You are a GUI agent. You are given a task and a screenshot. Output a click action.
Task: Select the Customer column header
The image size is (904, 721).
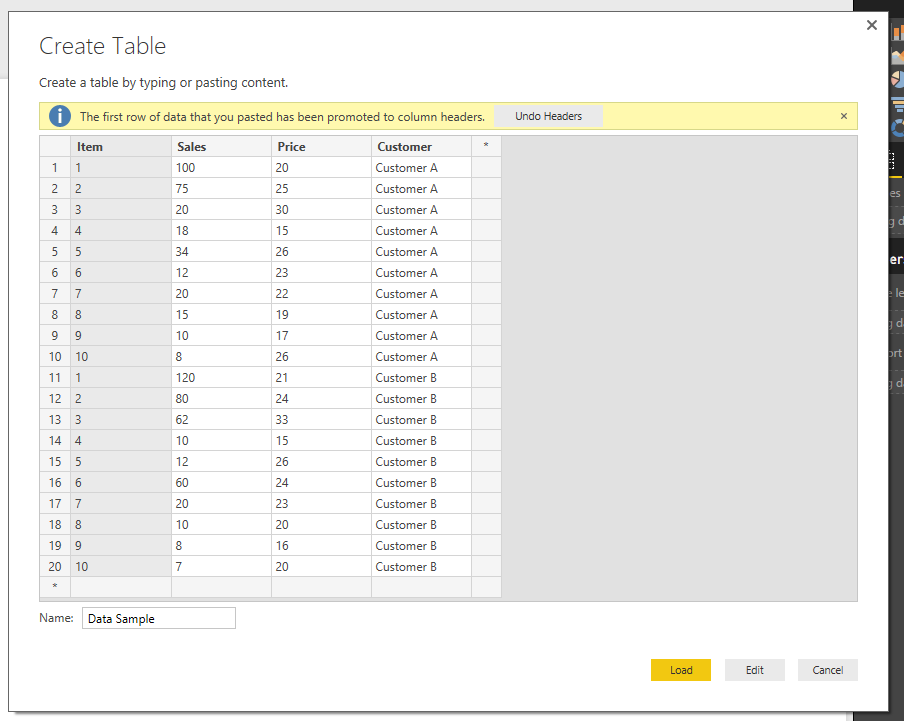pyautogui.click(x=421, y=146)
